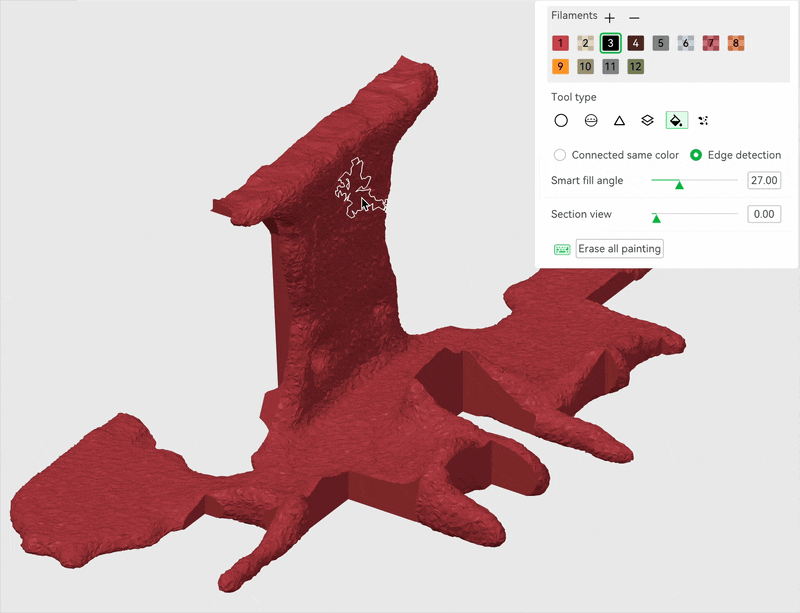
Task: Enable Edge detection option
Action: point(697,155)
